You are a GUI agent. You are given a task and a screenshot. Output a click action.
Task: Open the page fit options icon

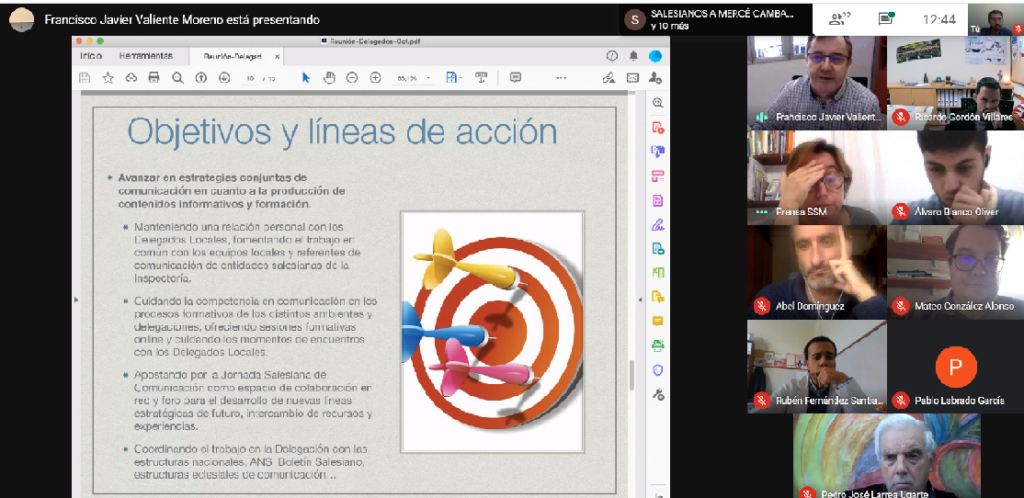(453, 78)
